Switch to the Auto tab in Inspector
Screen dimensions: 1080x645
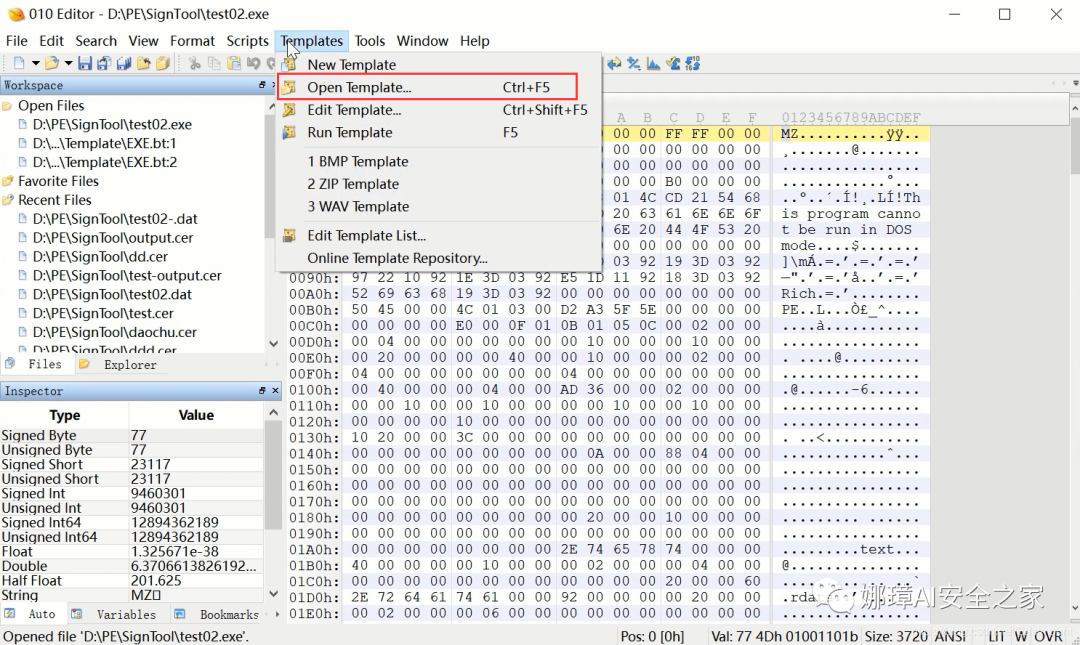click(32, 614)
